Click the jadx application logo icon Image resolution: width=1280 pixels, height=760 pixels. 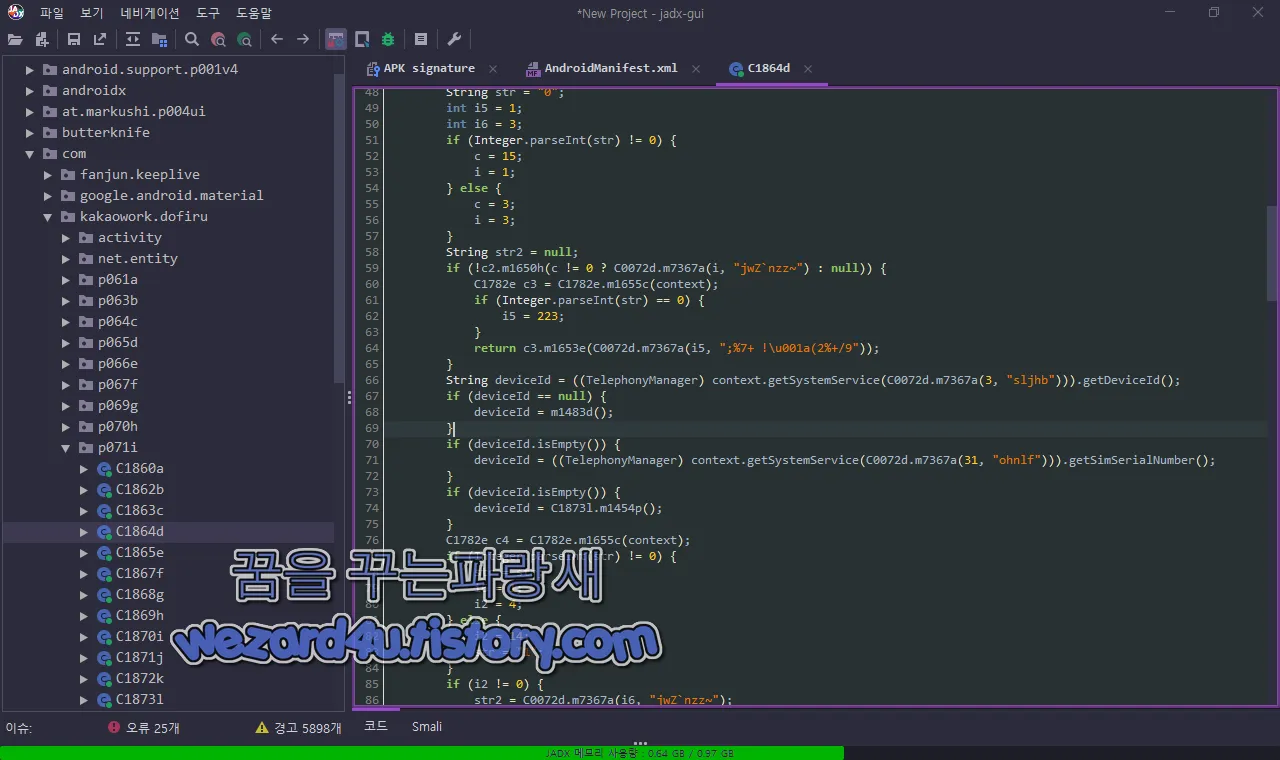click(16, 13)
